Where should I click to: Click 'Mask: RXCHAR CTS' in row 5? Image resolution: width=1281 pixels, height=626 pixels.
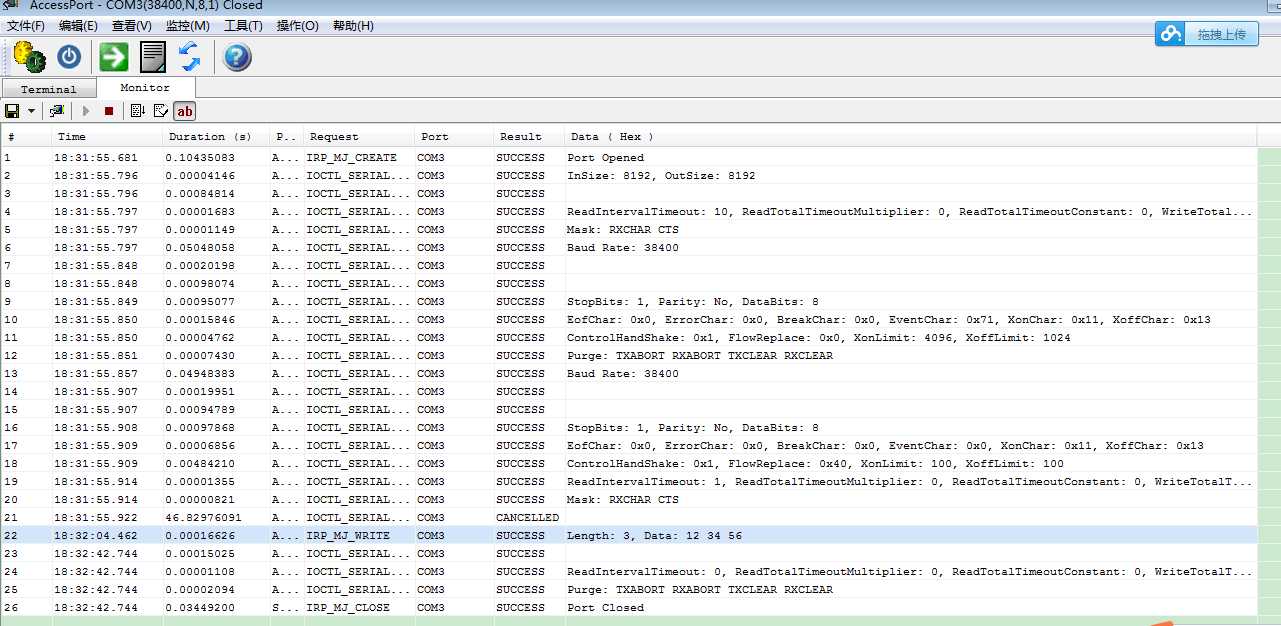pos(623,230)
